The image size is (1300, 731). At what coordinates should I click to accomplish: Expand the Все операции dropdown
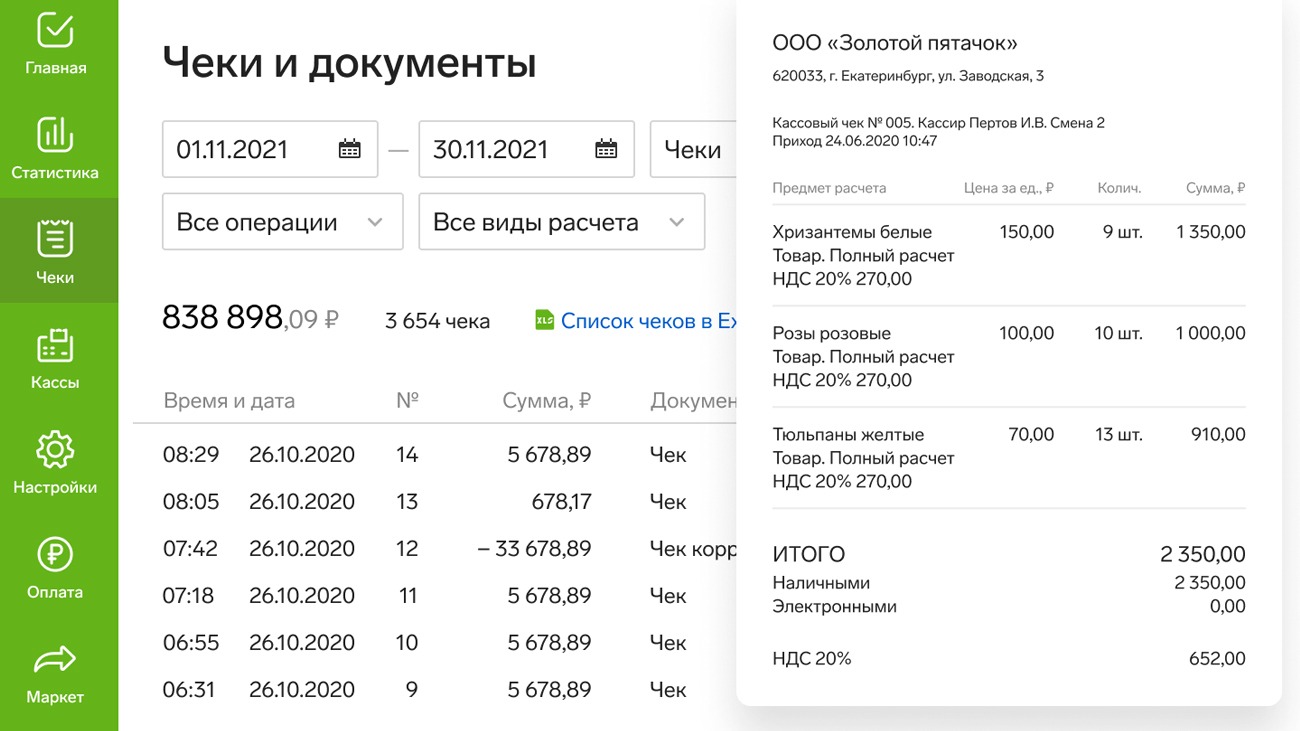(x=282, y=222)
